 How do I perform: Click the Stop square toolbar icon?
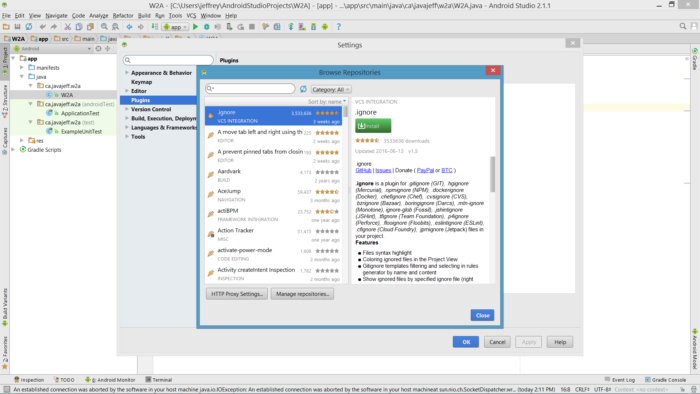(x=252, y=27)
